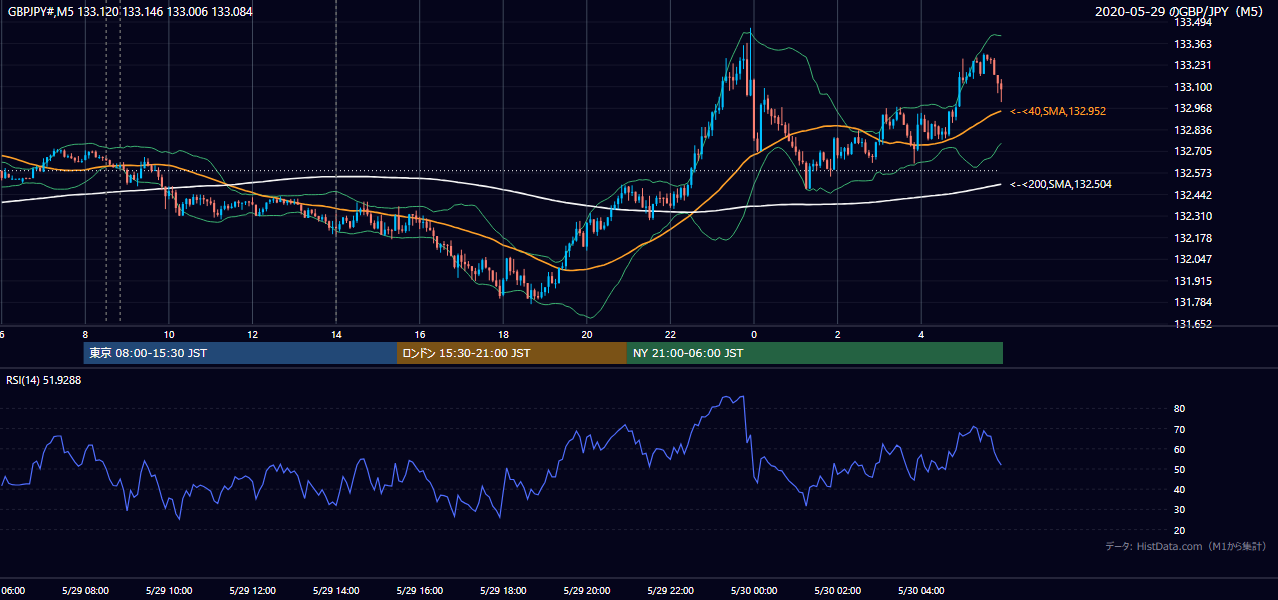Image resolution: width=1278 pixels, height=600 pixels.
Task: Click RSI scale value 40
Action: [x=1179, y=489]
